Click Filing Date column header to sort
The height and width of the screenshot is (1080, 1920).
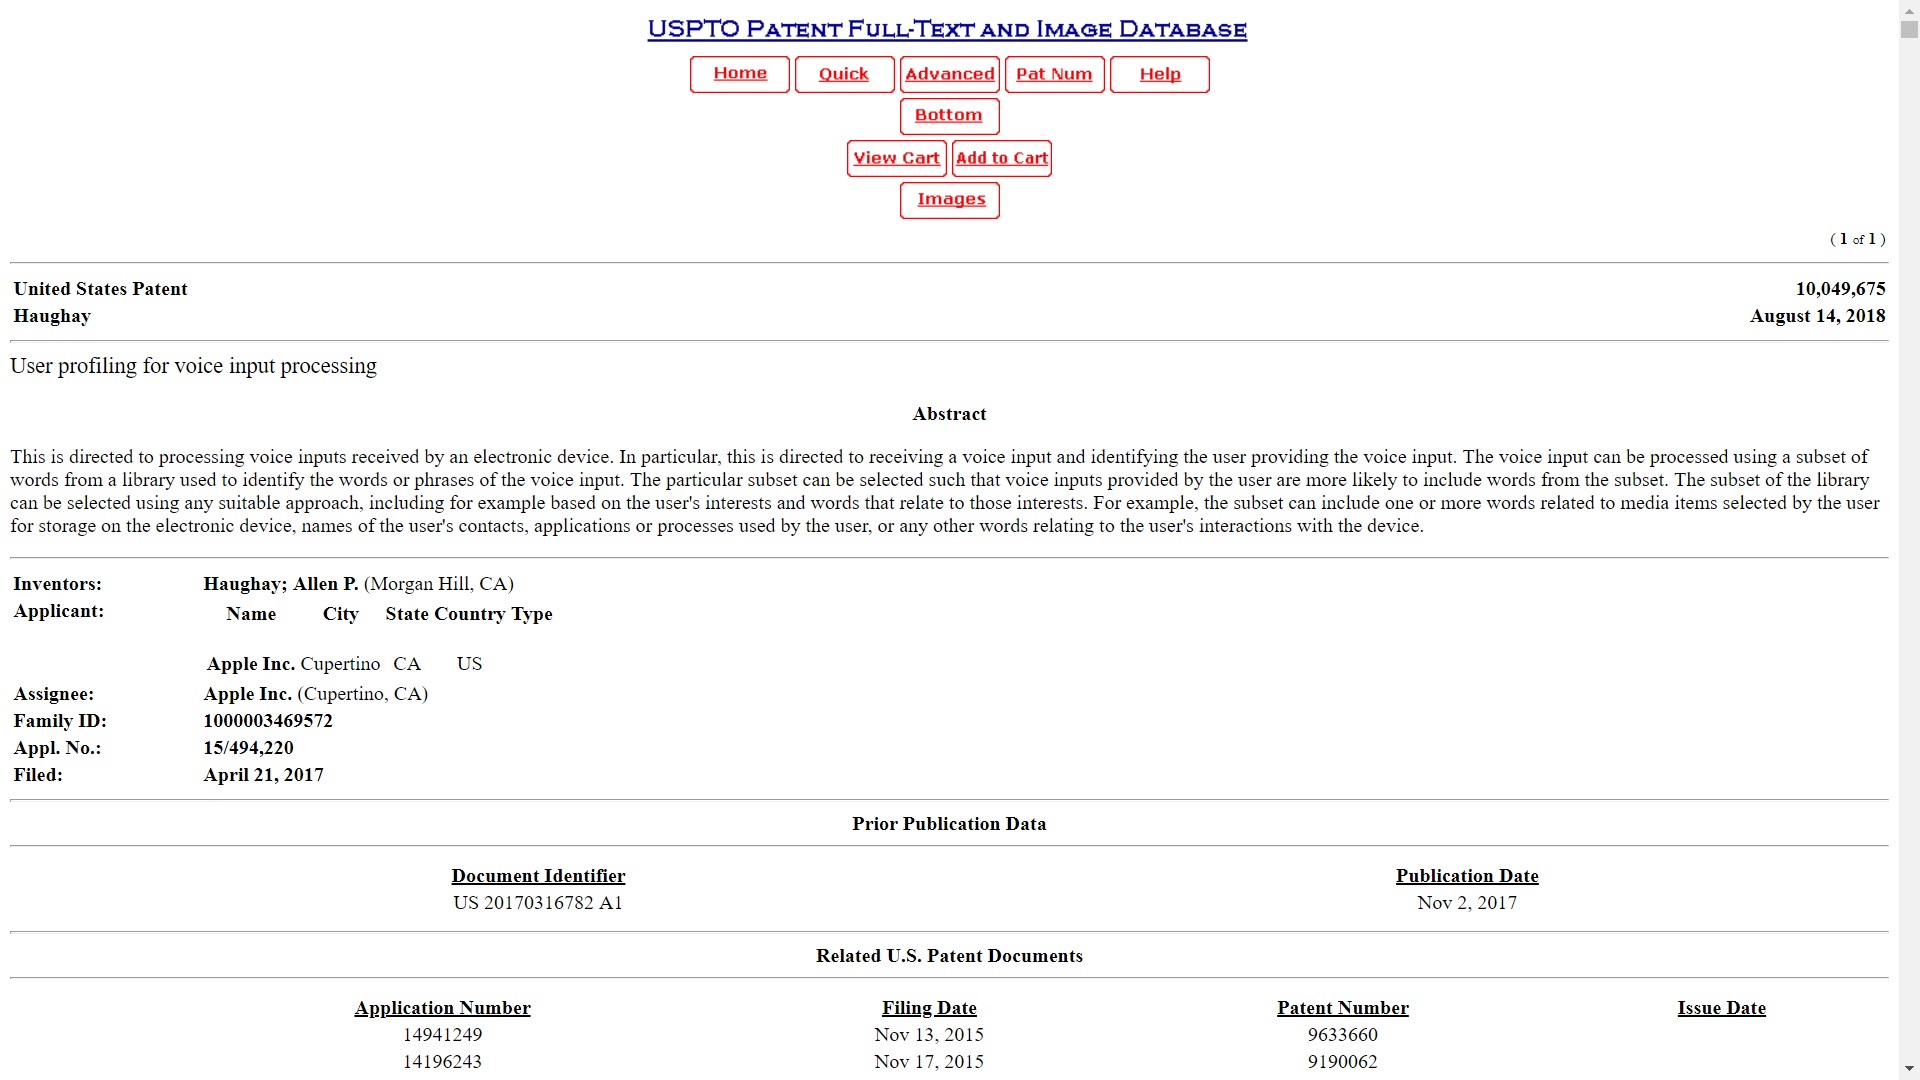point(930,1007)
